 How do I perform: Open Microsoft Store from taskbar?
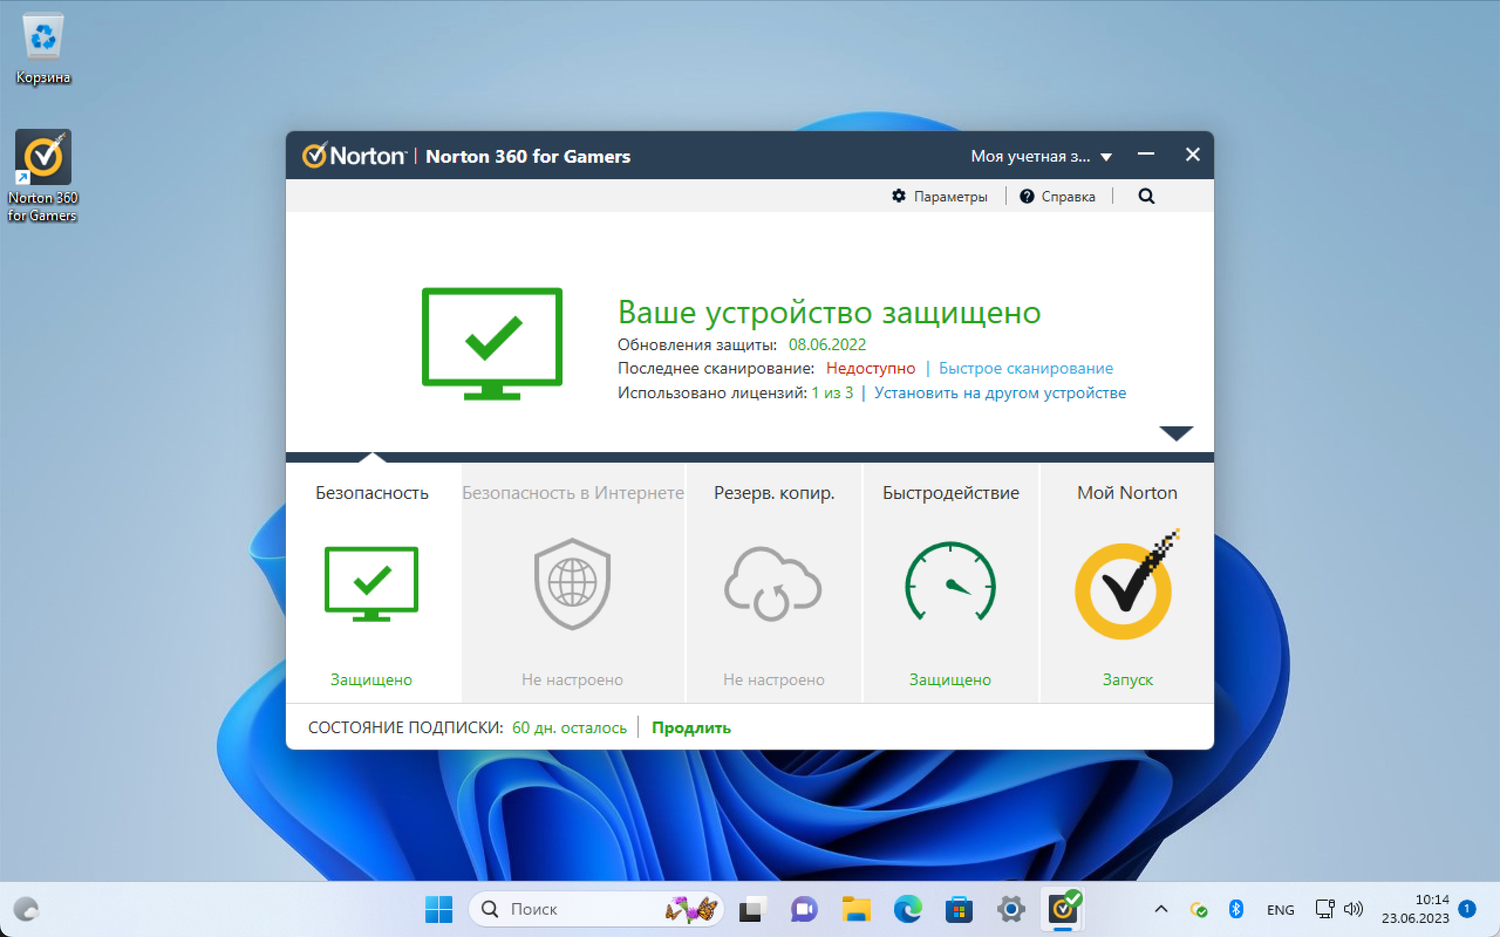pyautogui.click(x=960, y=909)
